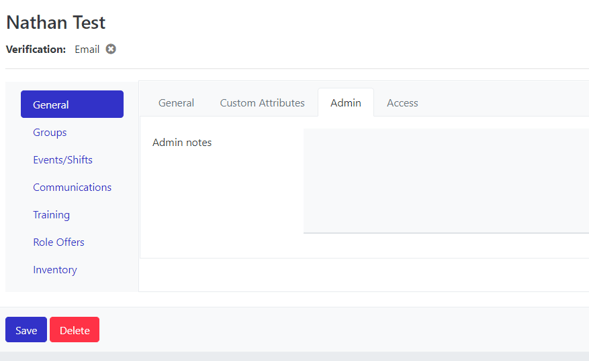Switch to the Custom Attributes tab
Viewport: 589px width, 361px height.
point(262,103)
